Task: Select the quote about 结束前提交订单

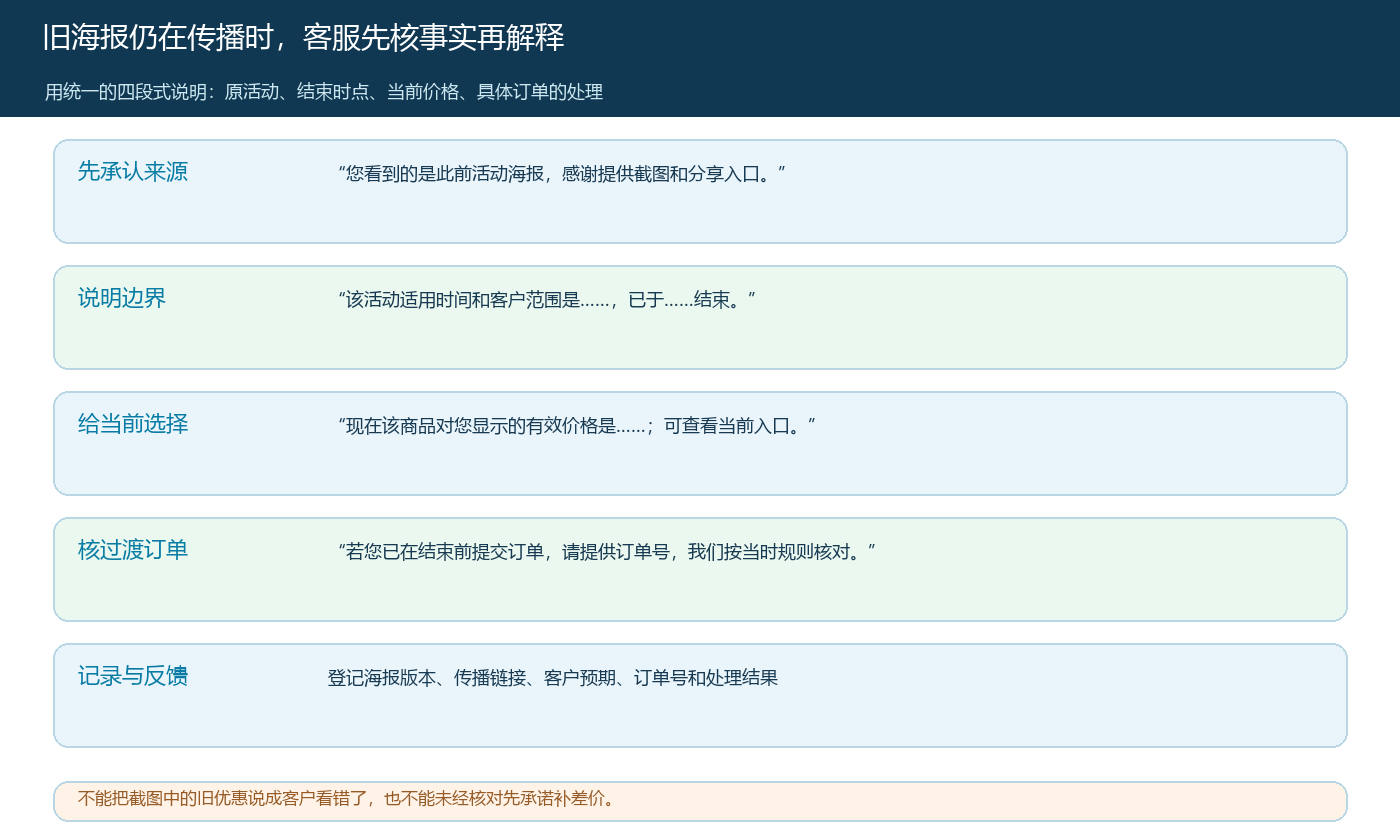Action: (607, 552)
